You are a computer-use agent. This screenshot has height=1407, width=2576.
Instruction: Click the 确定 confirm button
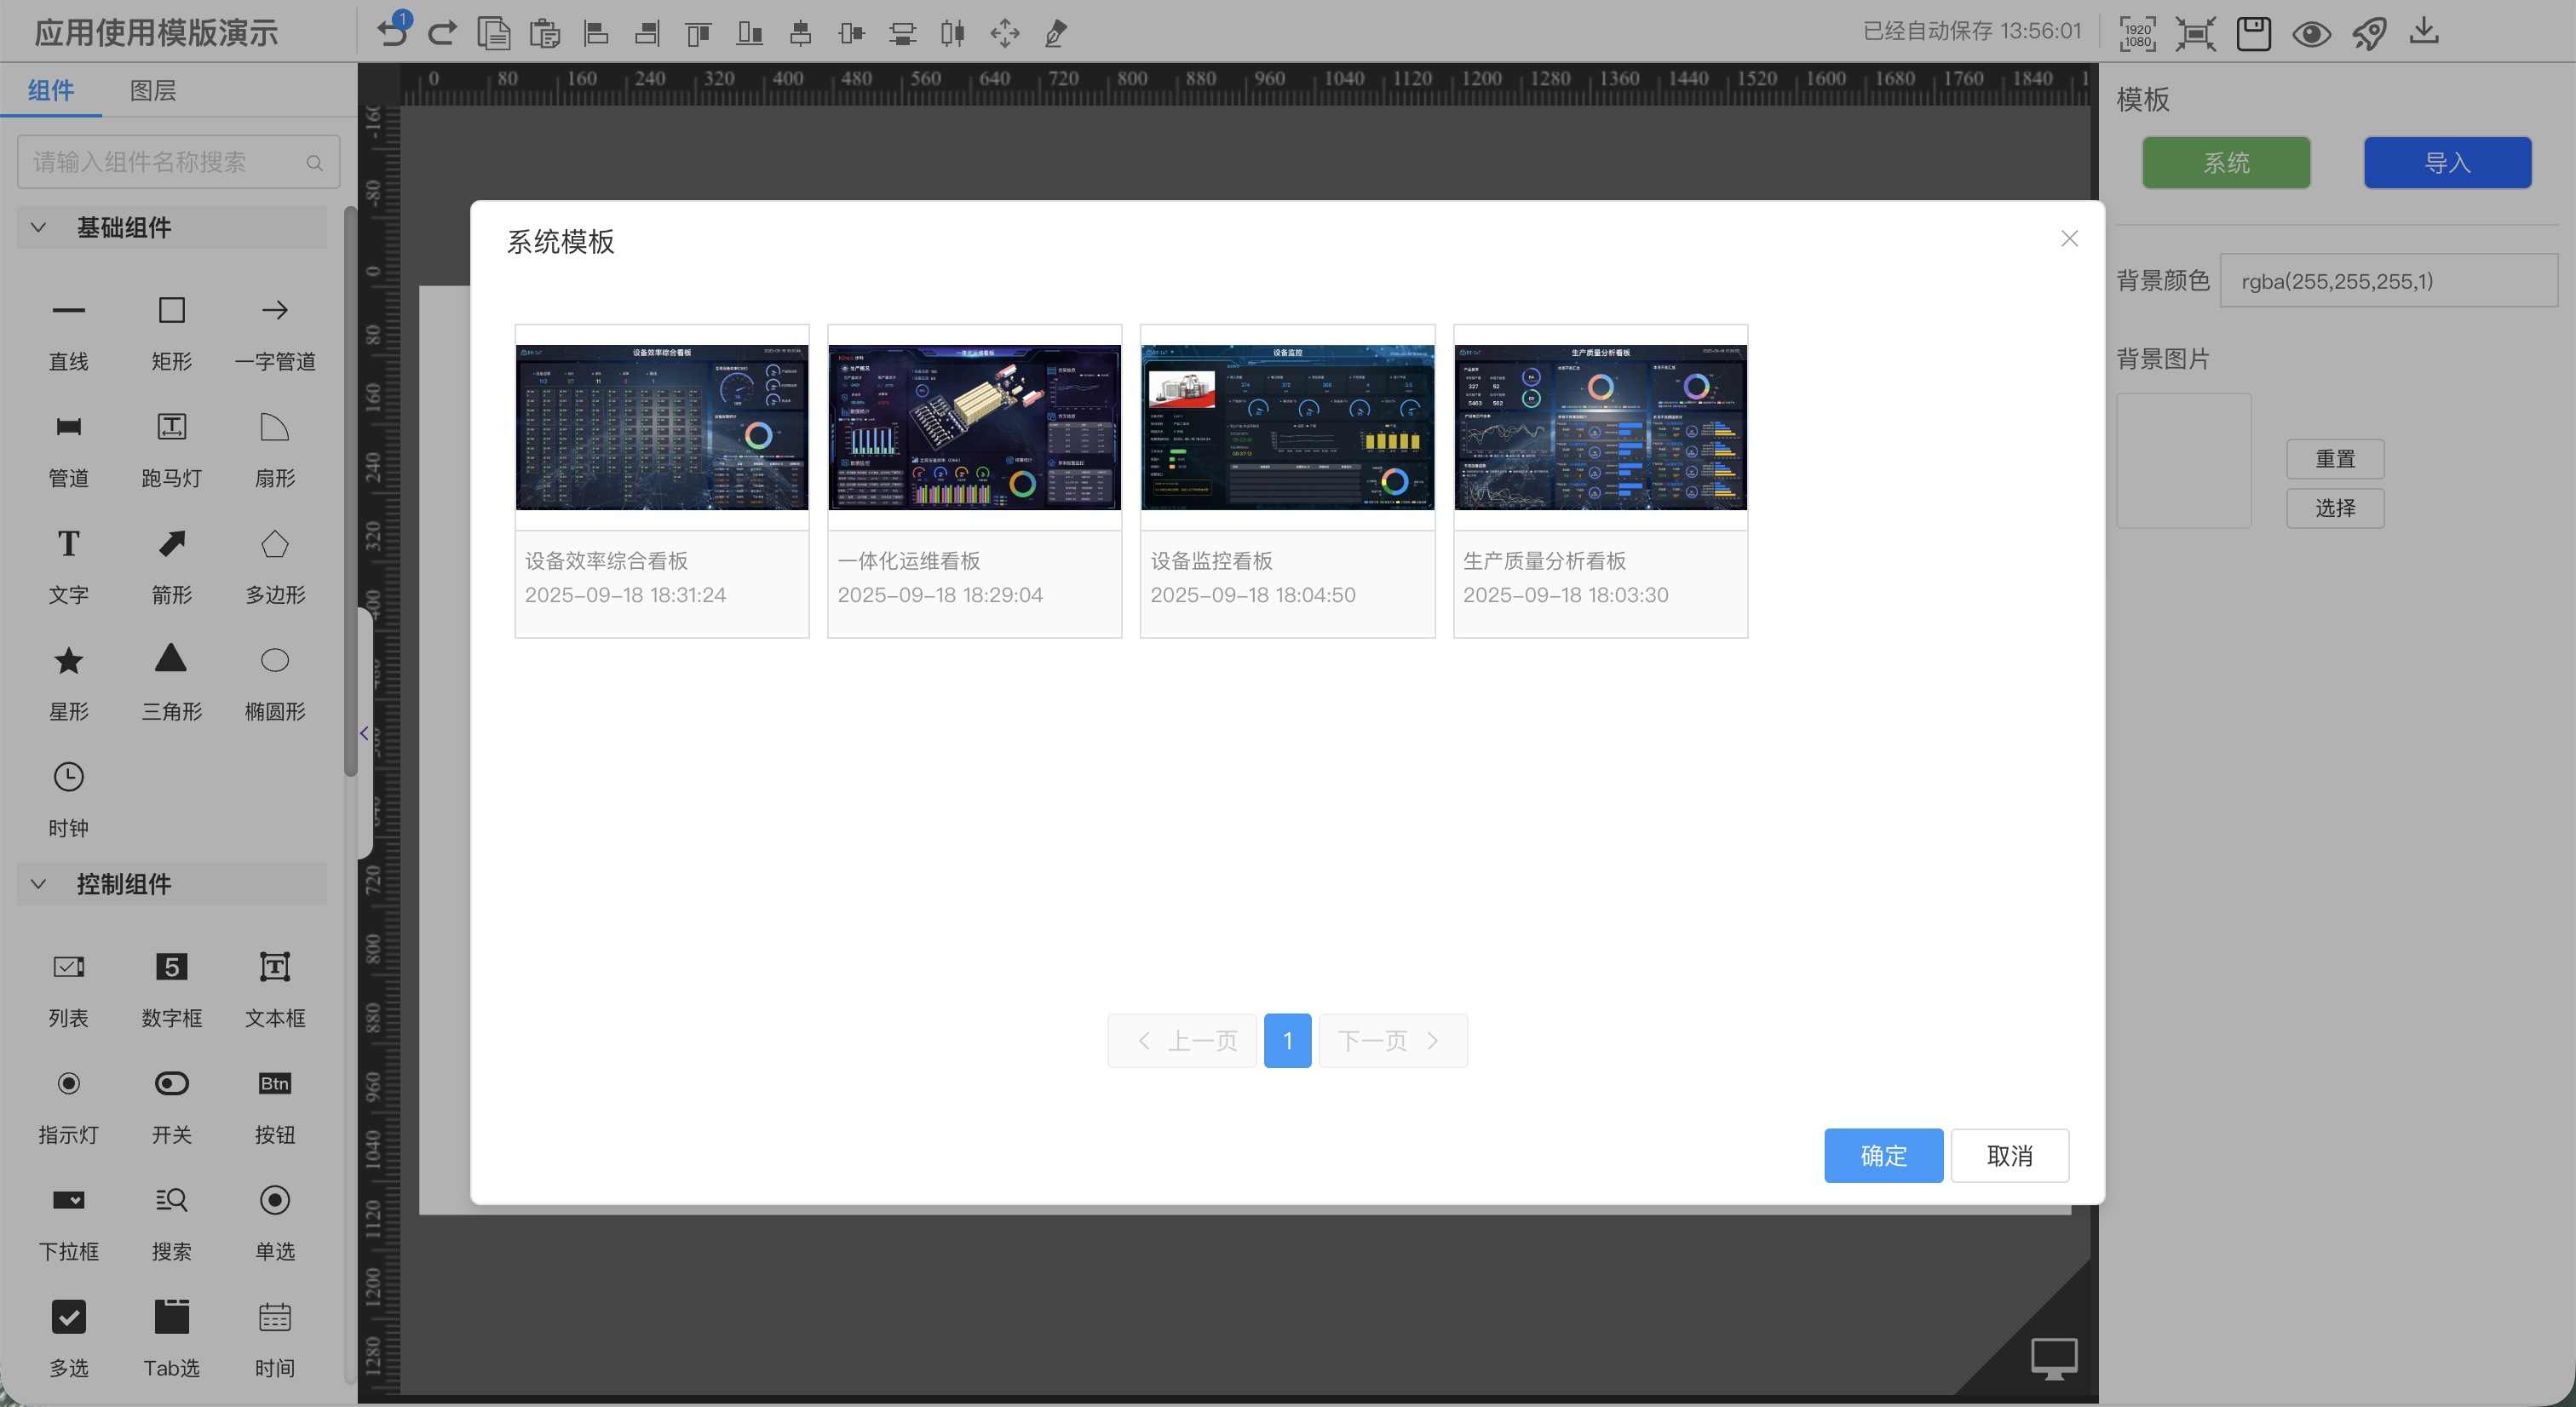[x=1883, y=1155]
